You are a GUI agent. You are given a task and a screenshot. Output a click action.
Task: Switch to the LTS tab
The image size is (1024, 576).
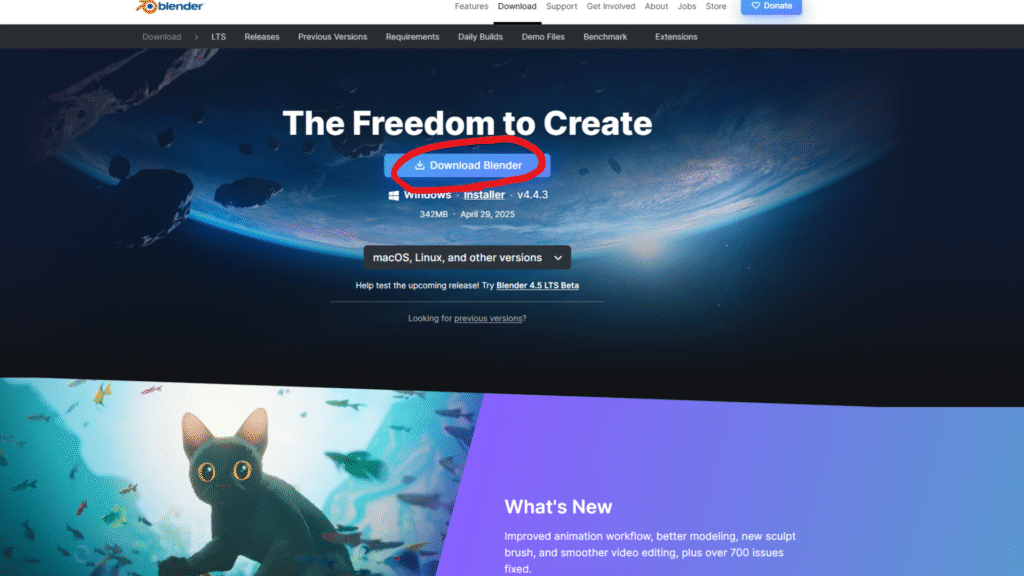pyautogui.click(x=219, y=37)
